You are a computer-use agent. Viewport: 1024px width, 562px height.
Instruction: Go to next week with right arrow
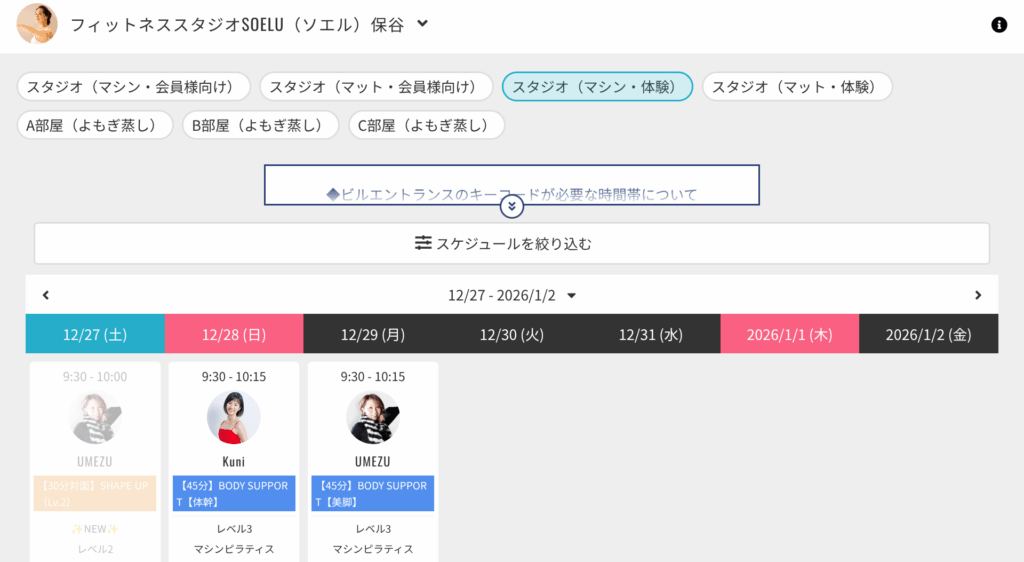click(x=978, y=295)
